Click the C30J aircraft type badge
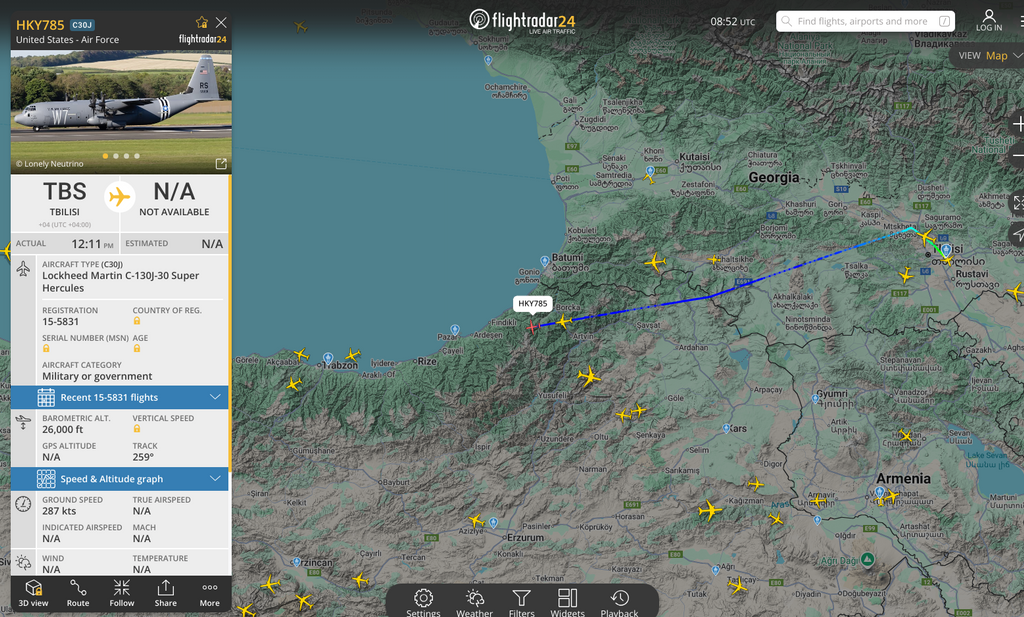Viewport: 1024px width, 617px height. tap(82, 25)
